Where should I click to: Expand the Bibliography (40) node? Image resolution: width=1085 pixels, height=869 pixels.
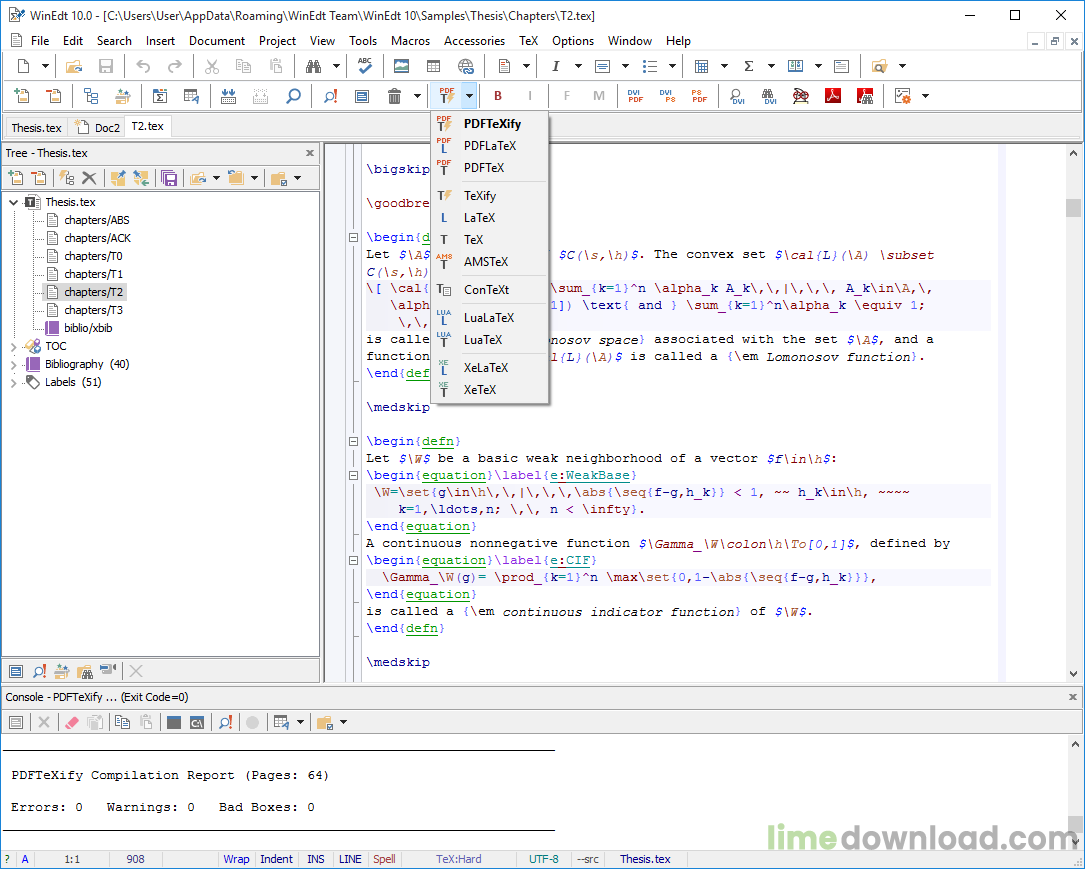13,364
